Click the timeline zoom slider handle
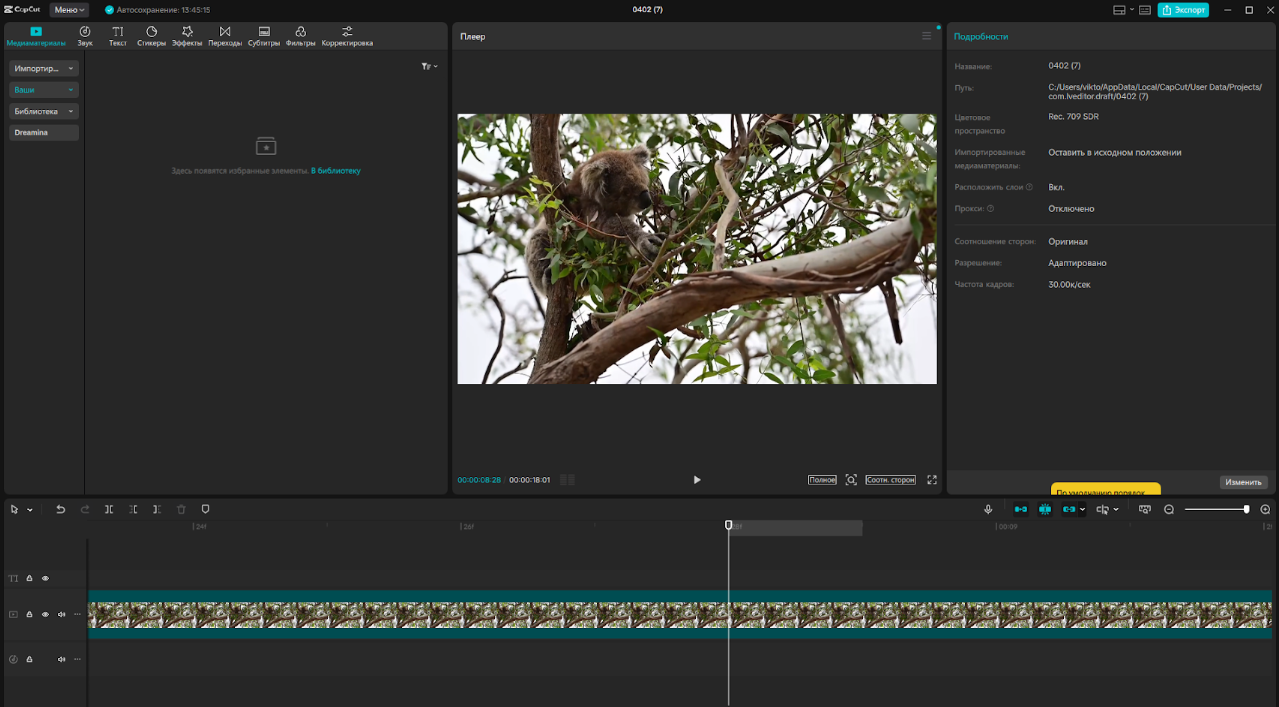Viewport: 1279px width, 707px height. [x=1246, y=509]
